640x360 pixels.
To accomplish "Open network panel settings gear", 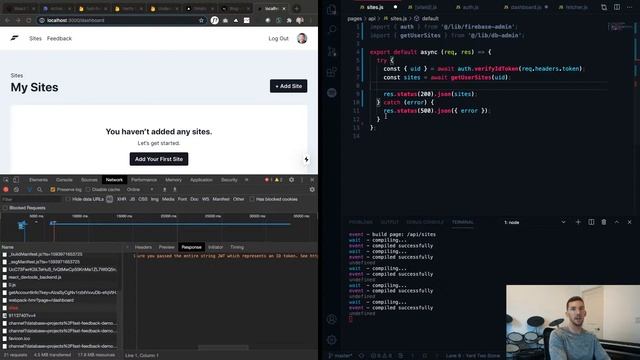I will coord(312,189).
